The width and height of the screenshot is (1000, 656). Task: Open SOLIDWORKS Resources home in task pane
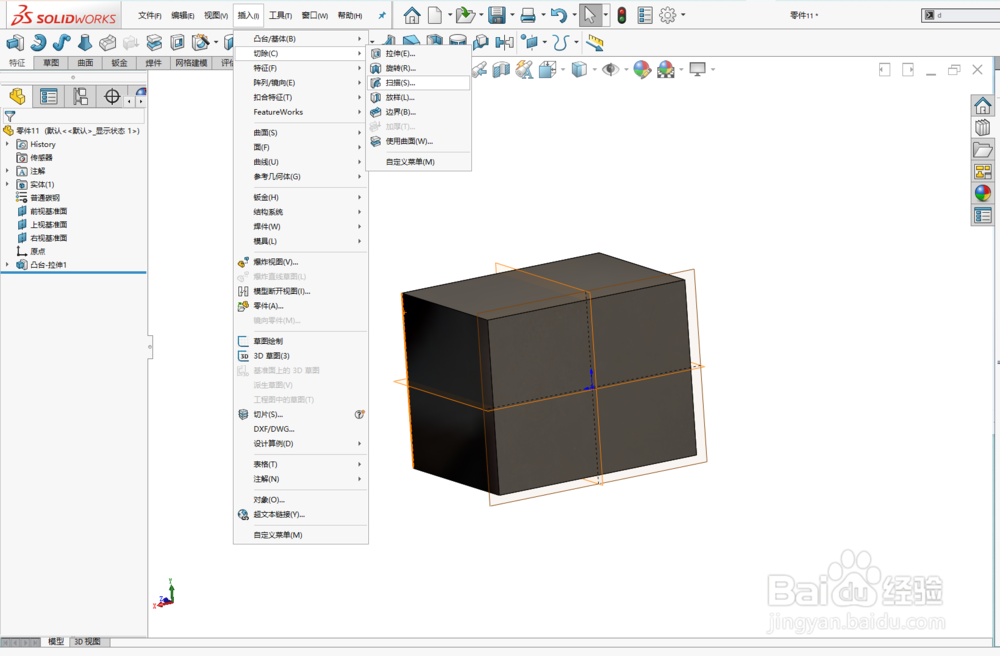983,105
